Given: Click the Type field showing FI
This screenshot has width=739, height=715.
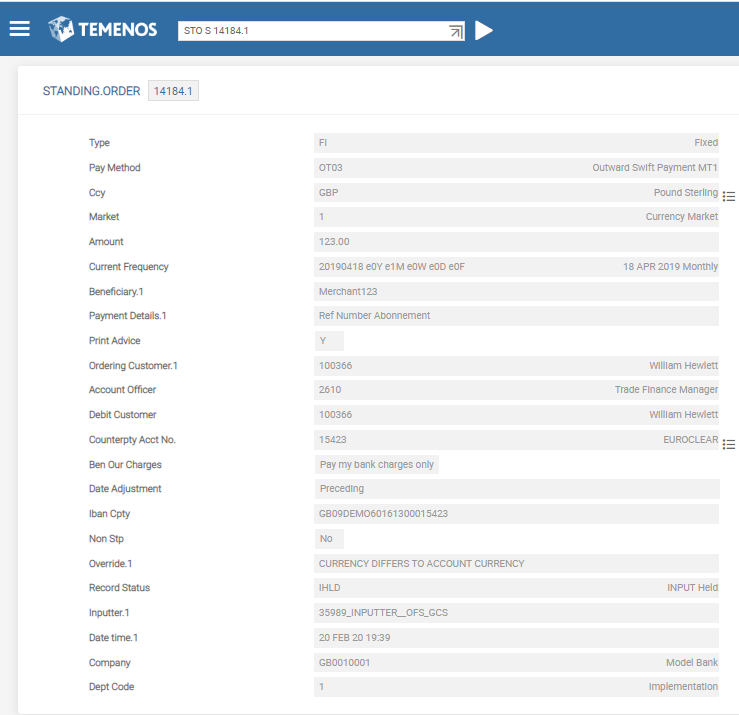Looking at the screenshot, I should click(516, 143).
